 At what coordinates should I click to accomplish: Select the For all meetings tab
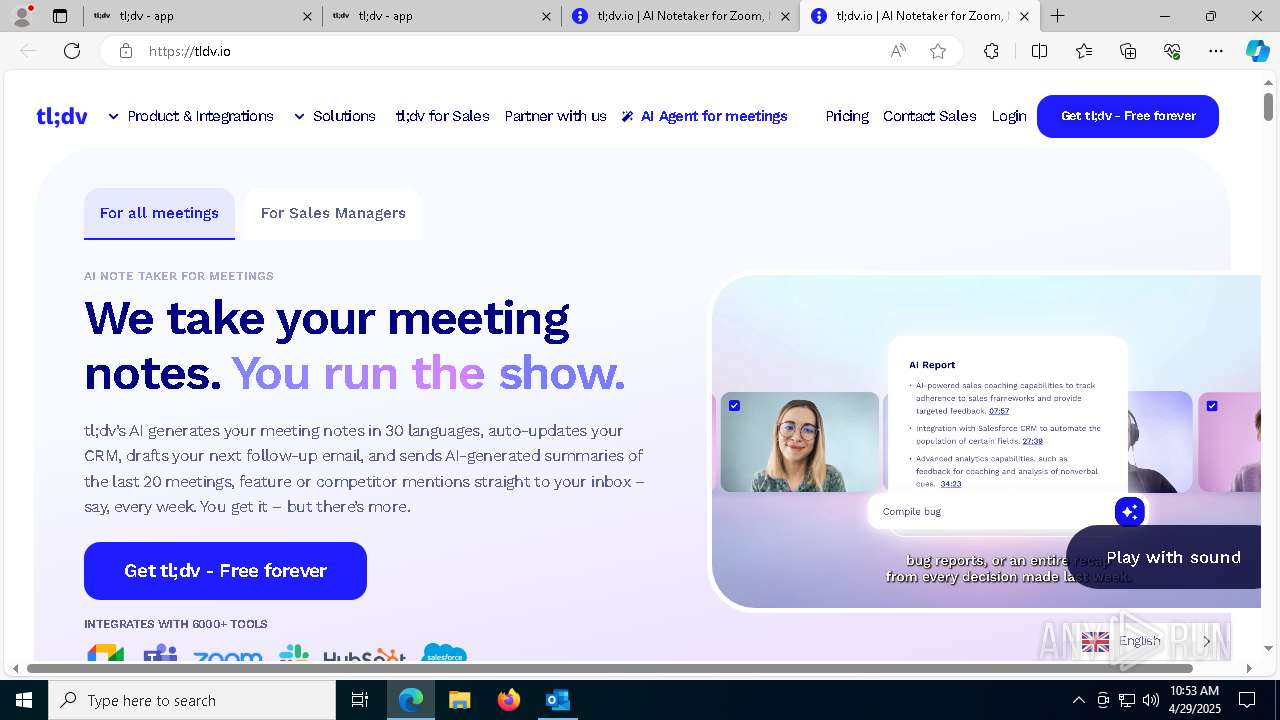point(159,213)
